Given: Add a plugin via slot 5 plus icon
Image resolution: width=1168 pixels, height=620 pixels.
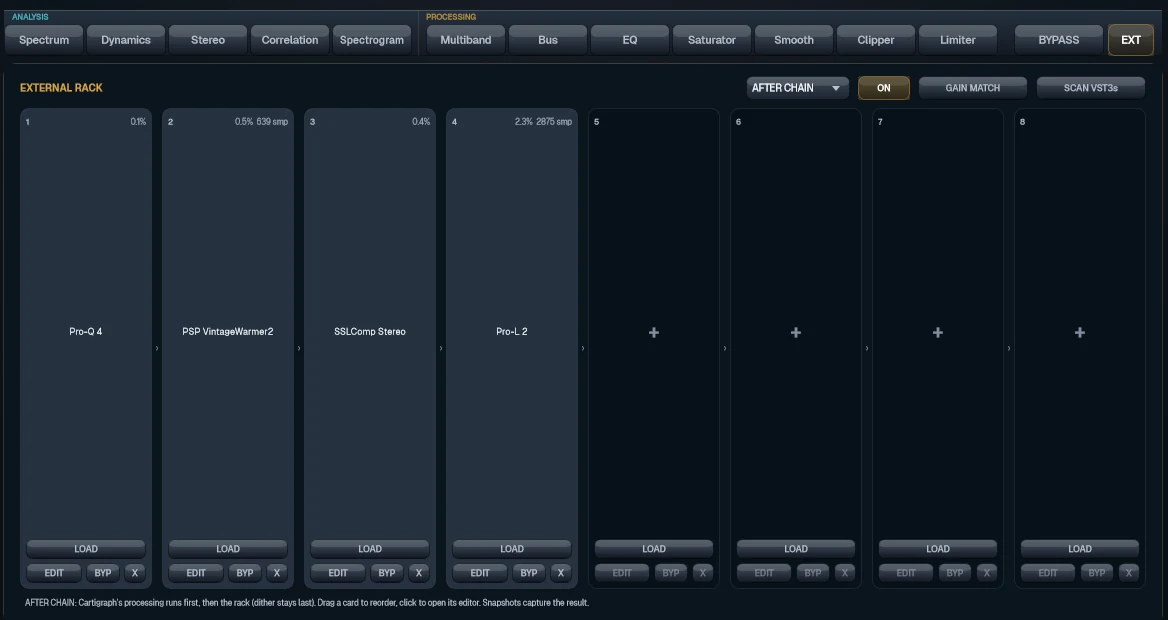Looking at the screenshot, I should [x=653, y=332].
